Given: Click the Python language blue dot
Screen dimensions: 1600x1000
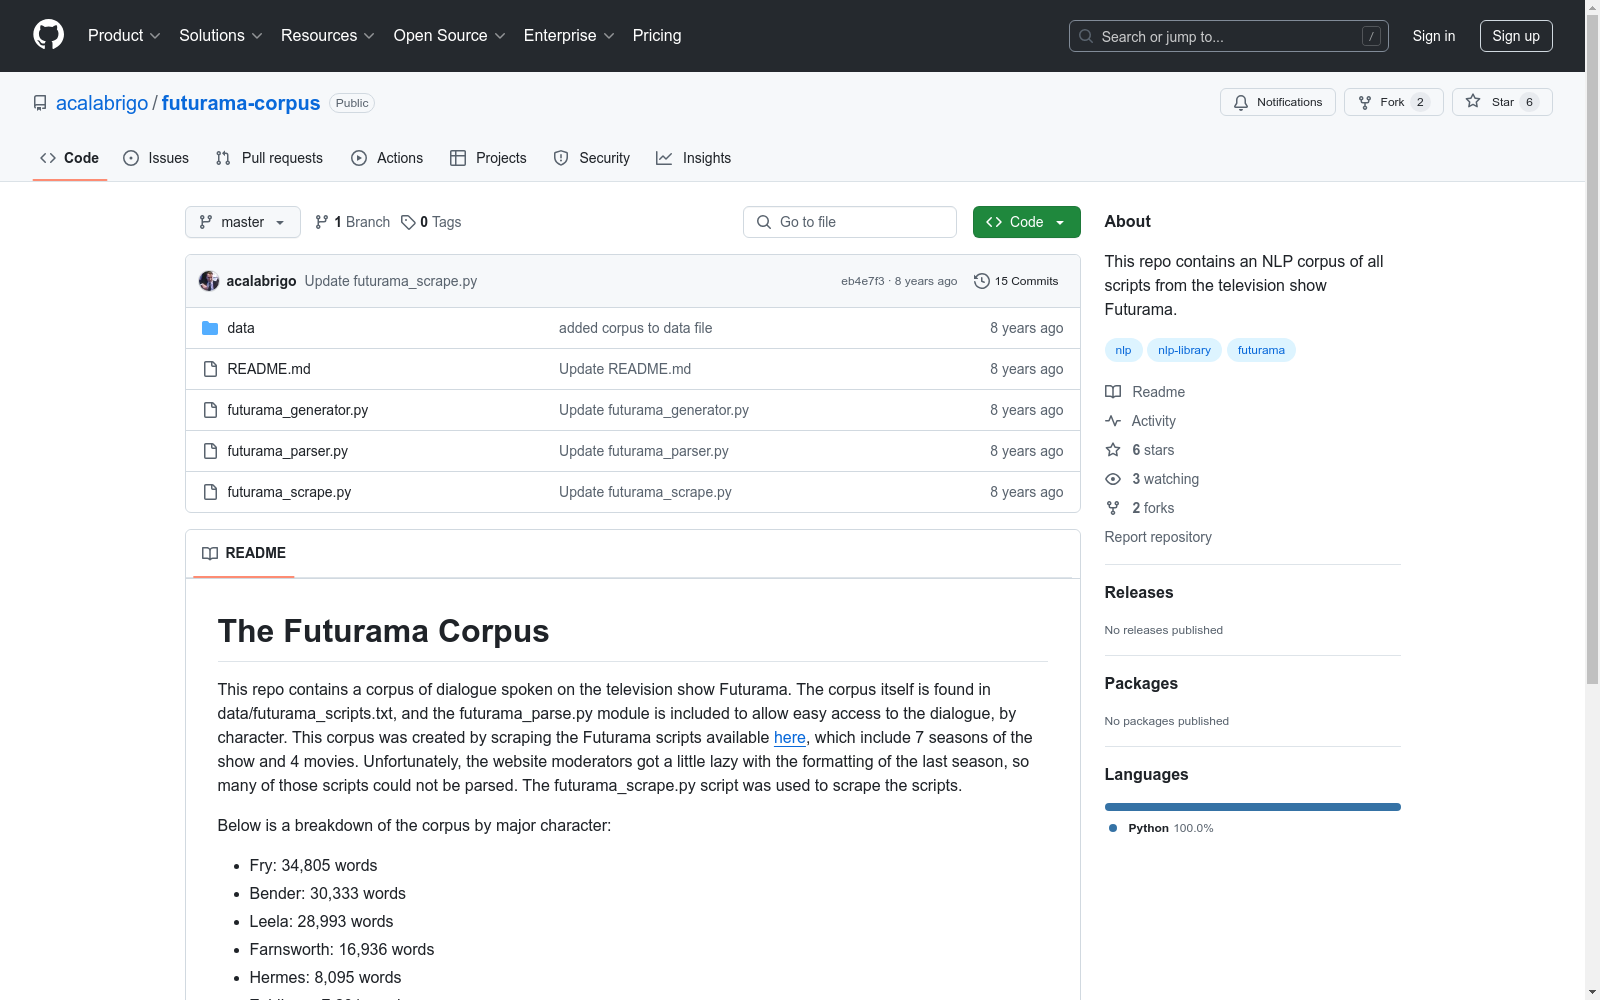Looking at the screenshot, I should tap(1113, 828).
